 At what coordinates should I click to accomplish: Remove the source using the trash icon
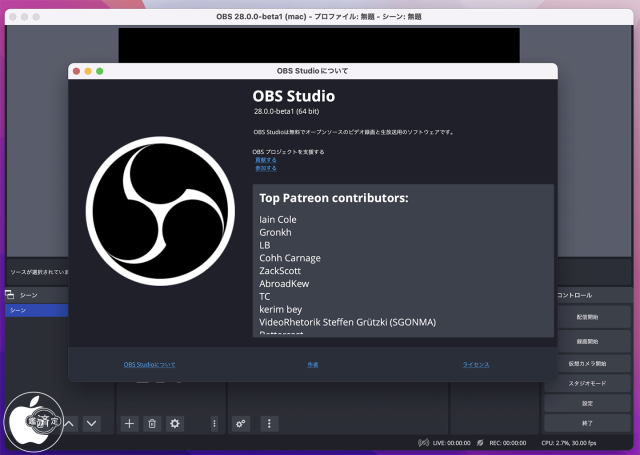click(x=152, y=424)
